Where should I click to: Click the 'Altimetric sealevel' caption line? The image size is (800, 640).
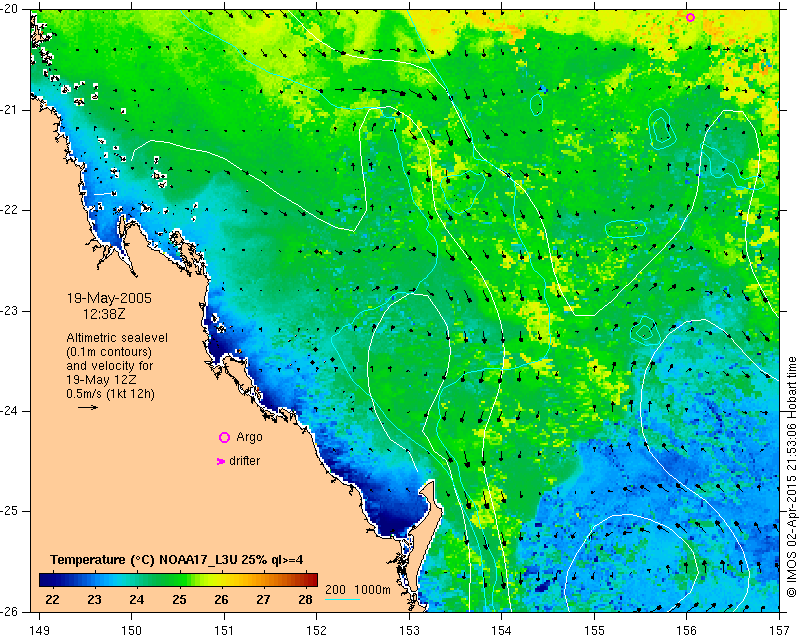click(x=117, y=338)
